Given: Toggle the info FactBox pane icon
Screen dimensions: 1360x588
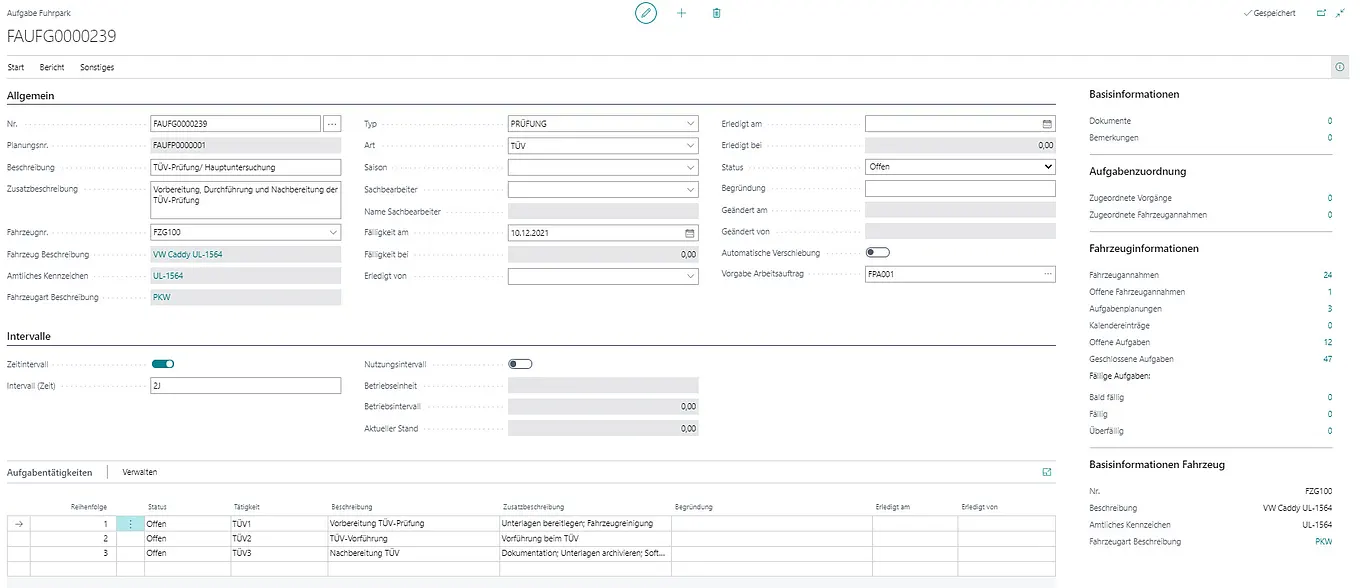Looking at the screenshot, I should 1339,67.
